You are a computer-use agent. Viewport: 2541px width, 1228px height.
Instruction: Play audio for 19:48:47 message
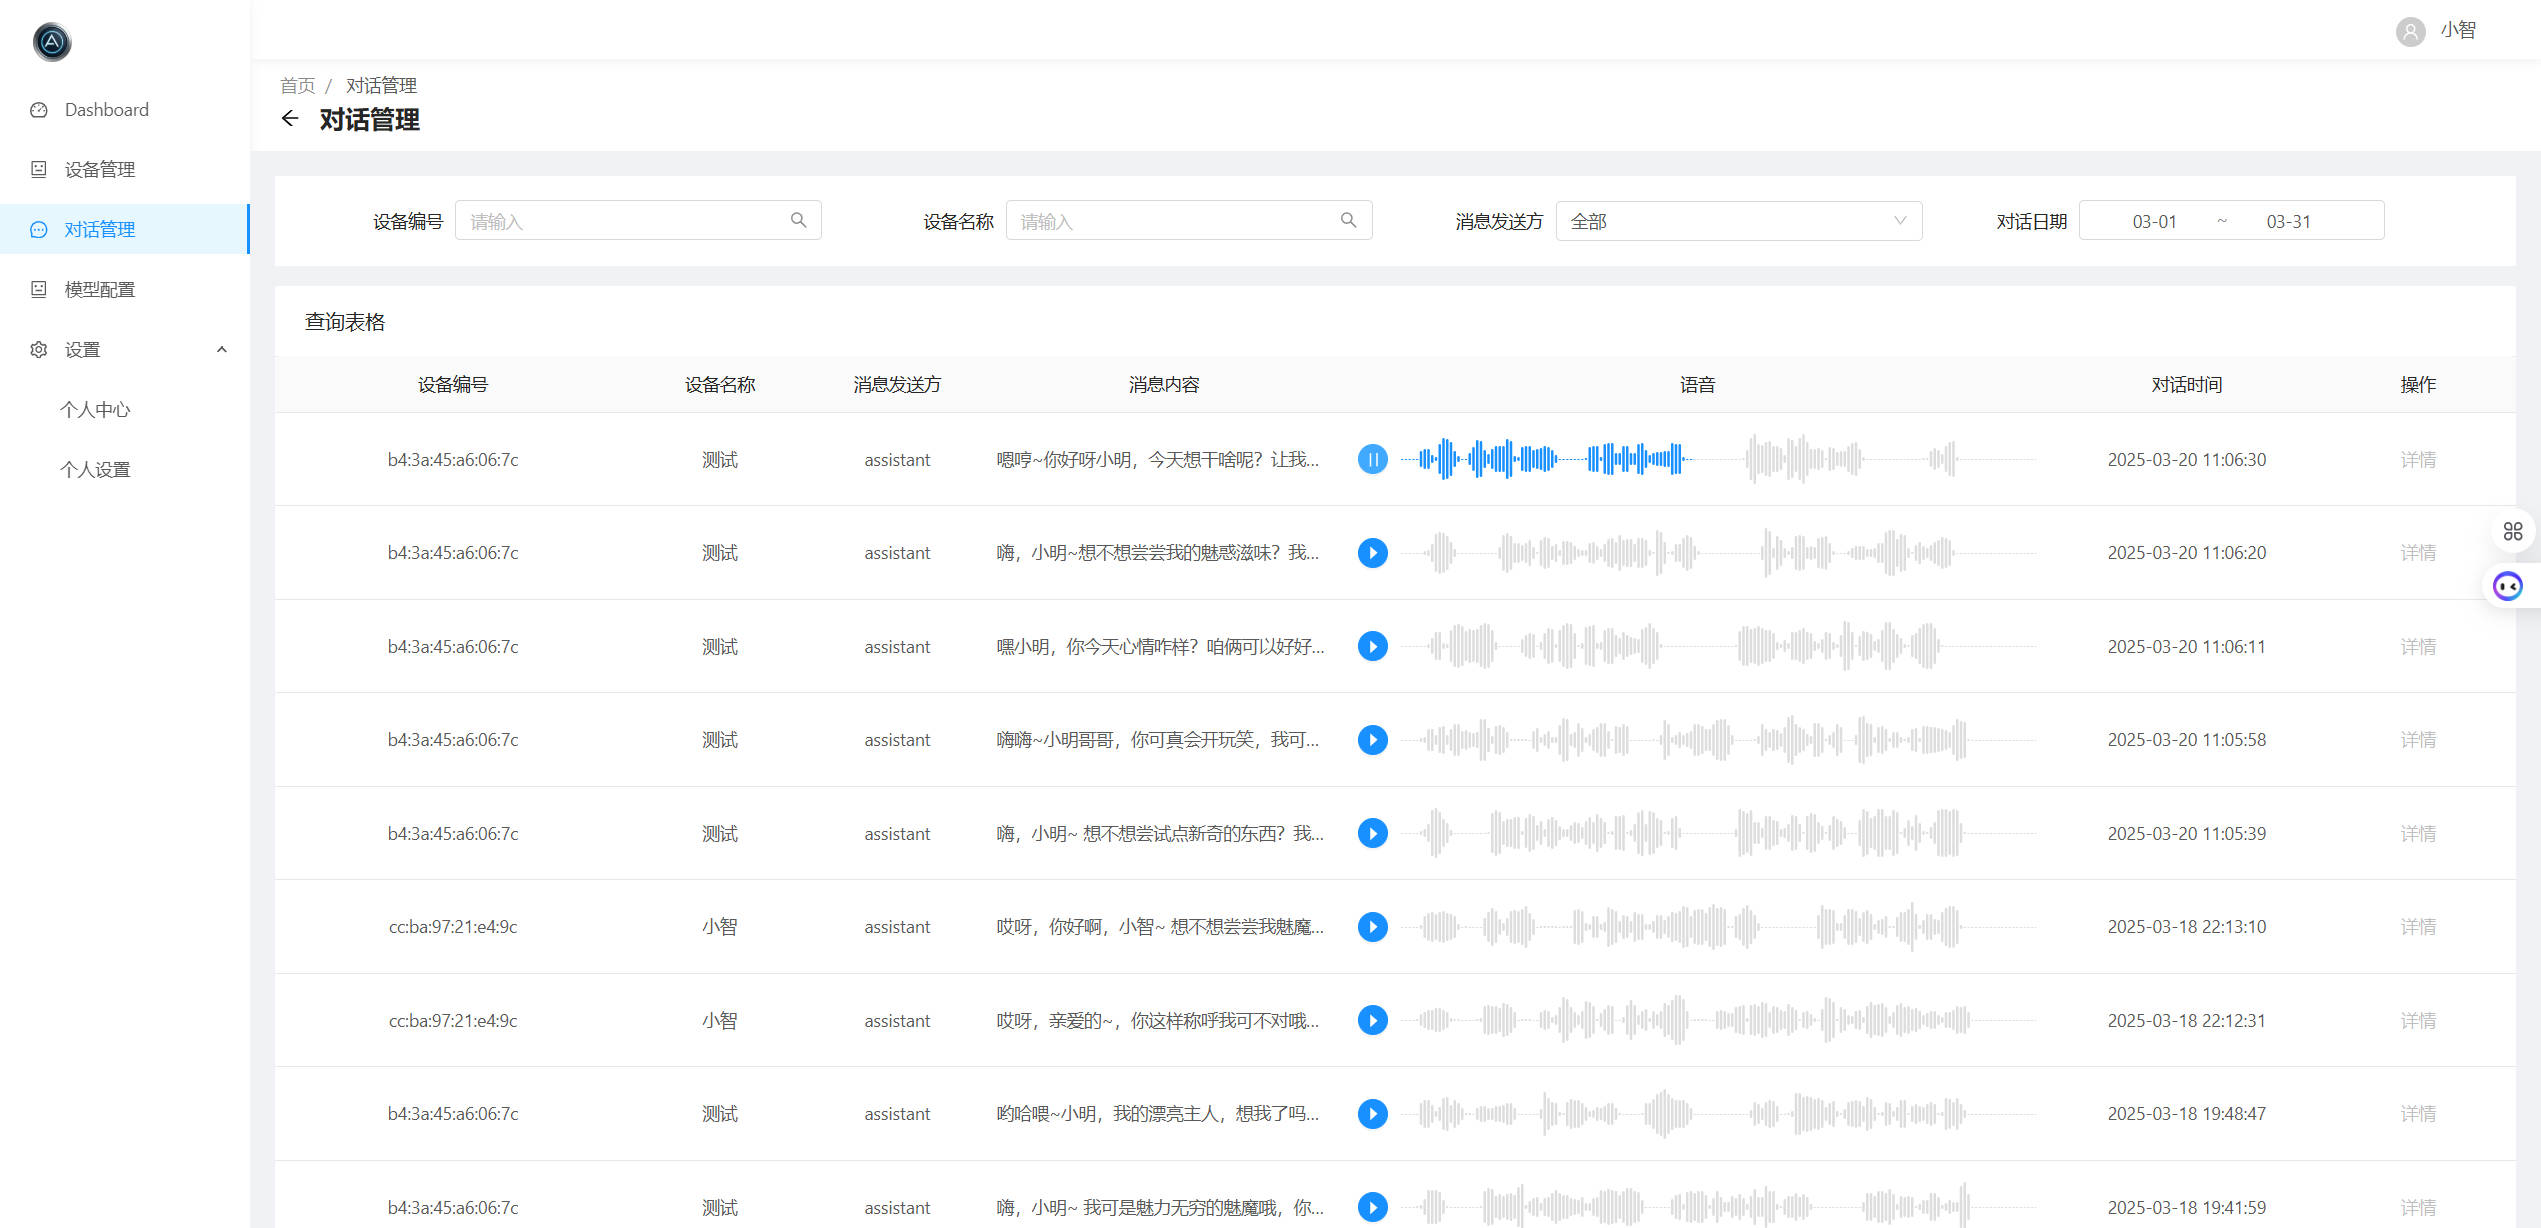1372,1114
